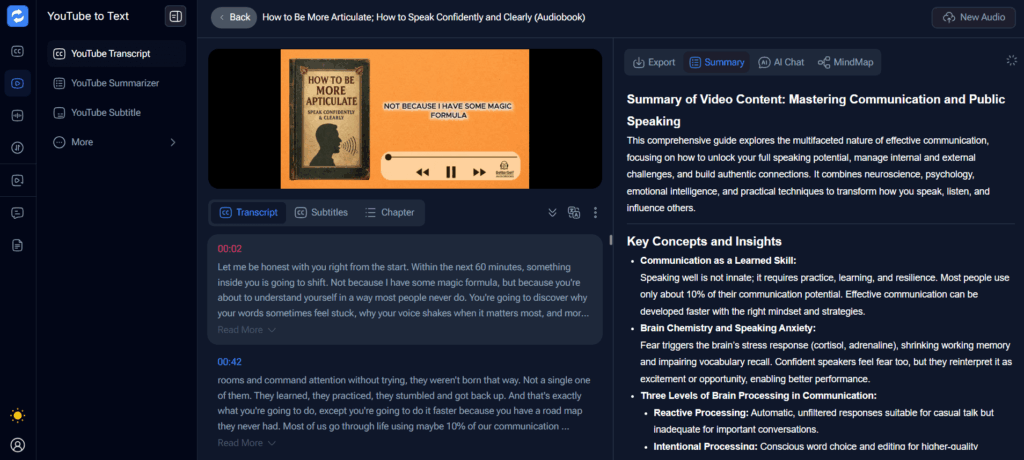
Task: Select YouTube Transcript in the panel
Action: [116, 54]
